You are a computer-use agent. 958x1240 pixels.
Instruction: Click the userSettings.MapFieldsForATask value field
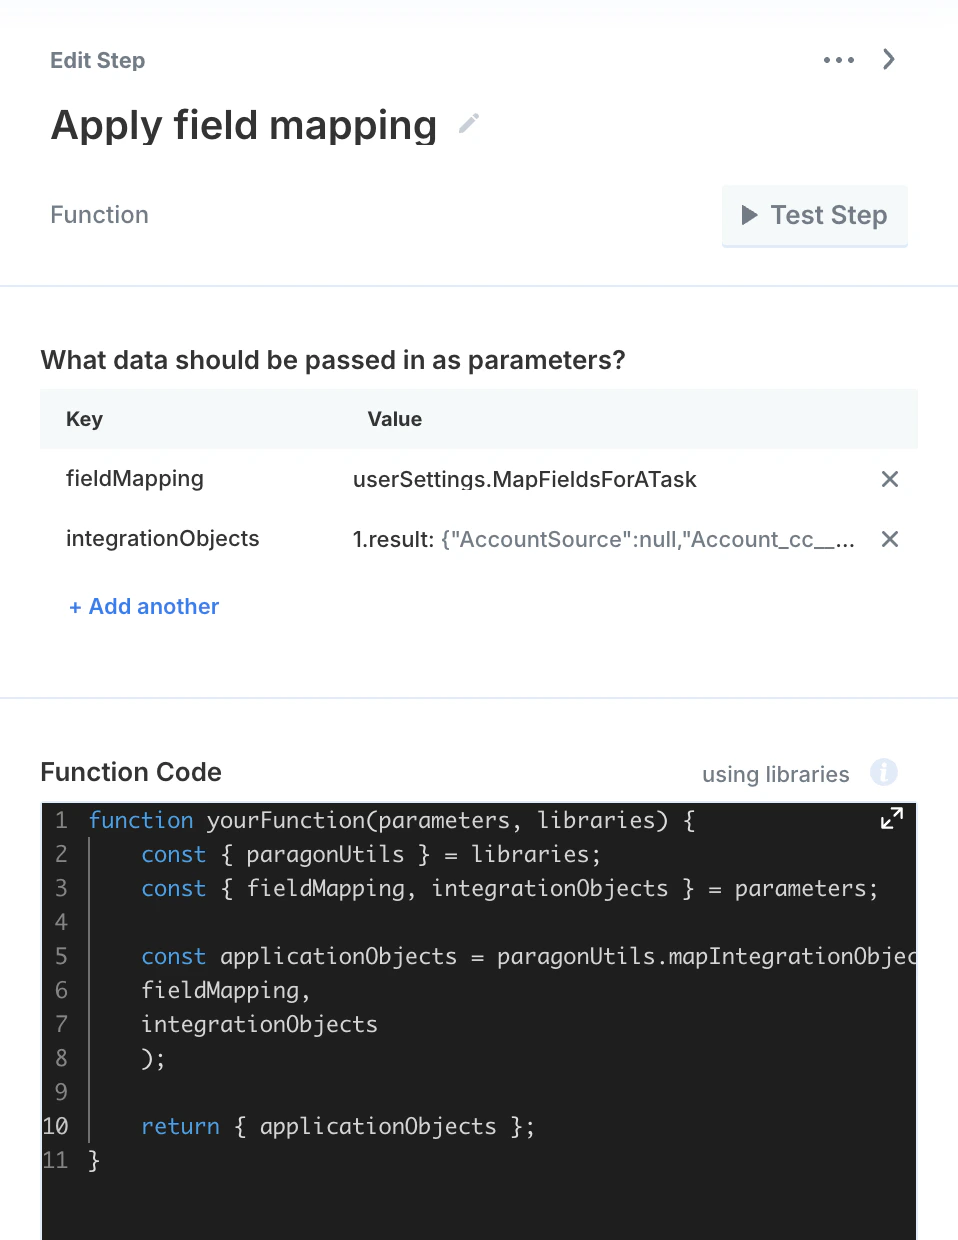(524, 479)
